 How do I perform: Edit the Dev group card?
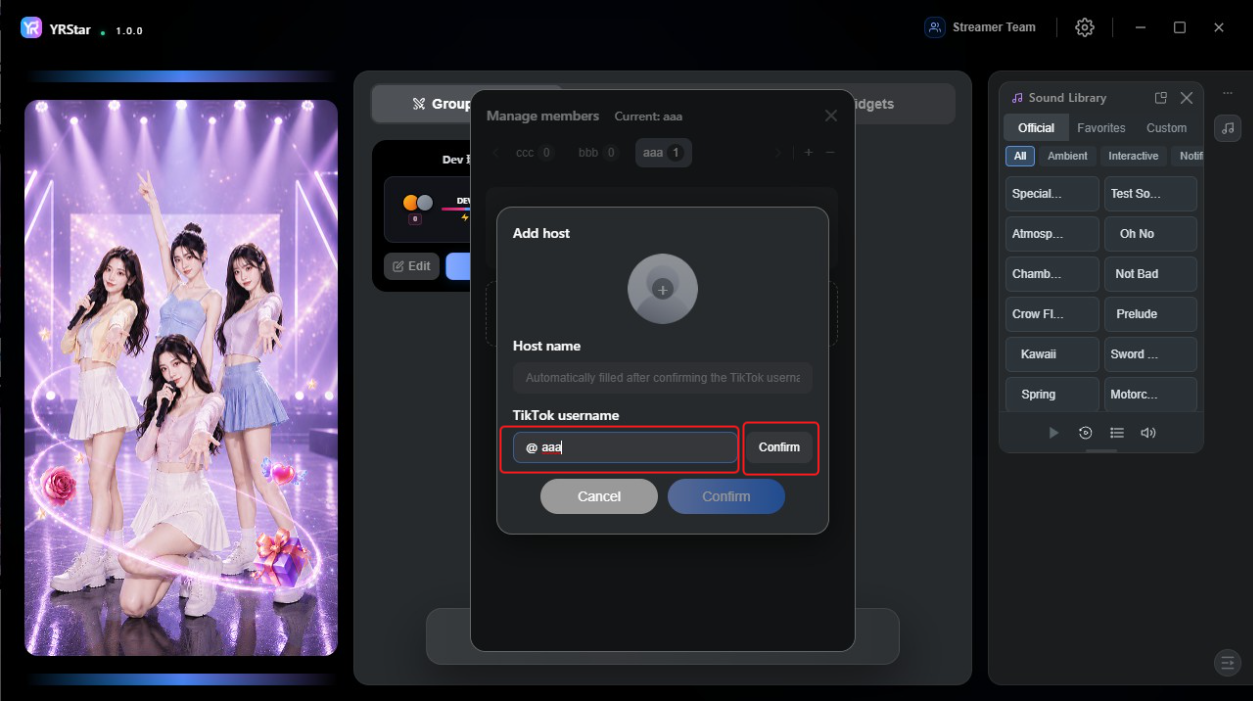(x=411, y=266)
